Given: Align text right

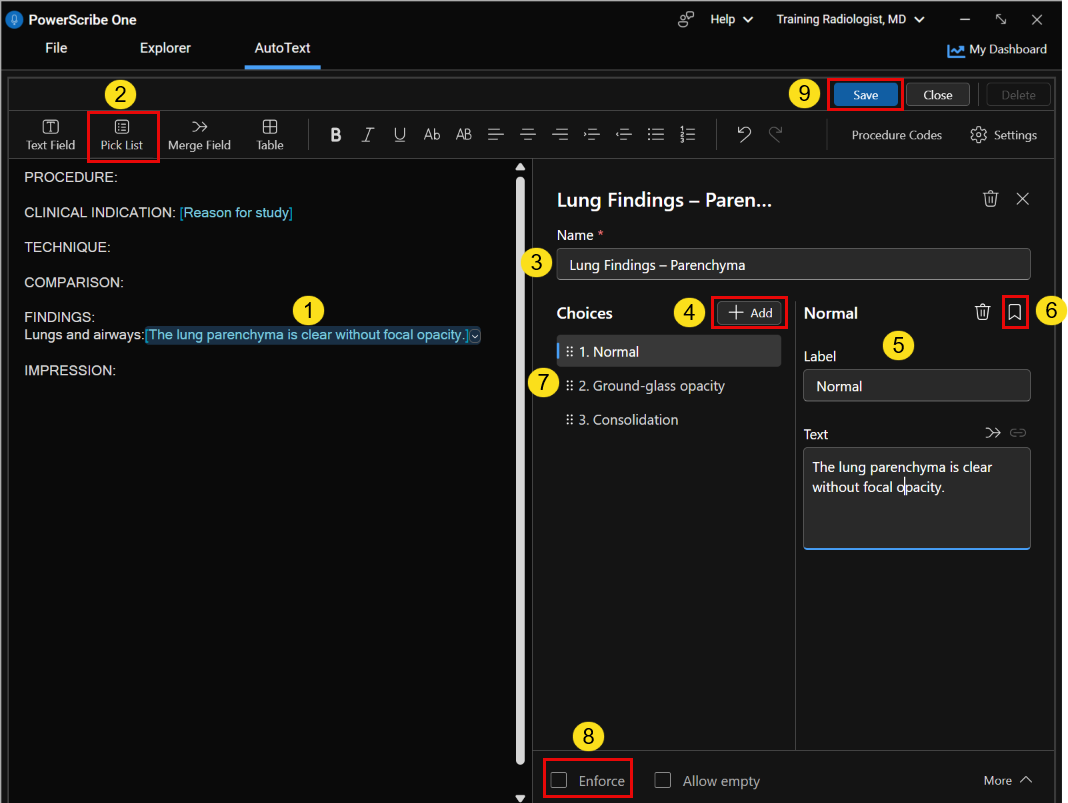Looking at the screenshot, I should (560, 135).
